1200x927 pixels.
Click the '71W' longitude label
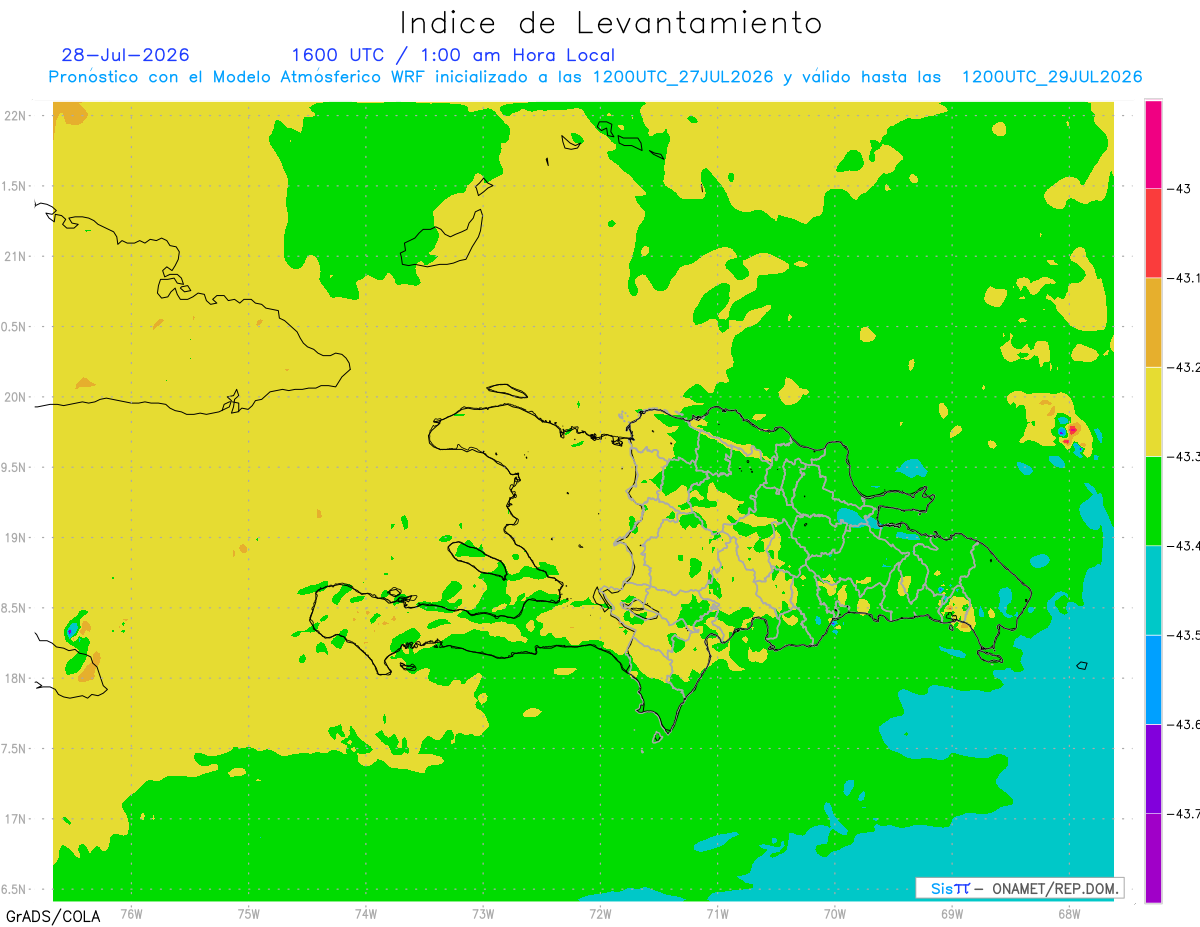click(x=717, y=913)
